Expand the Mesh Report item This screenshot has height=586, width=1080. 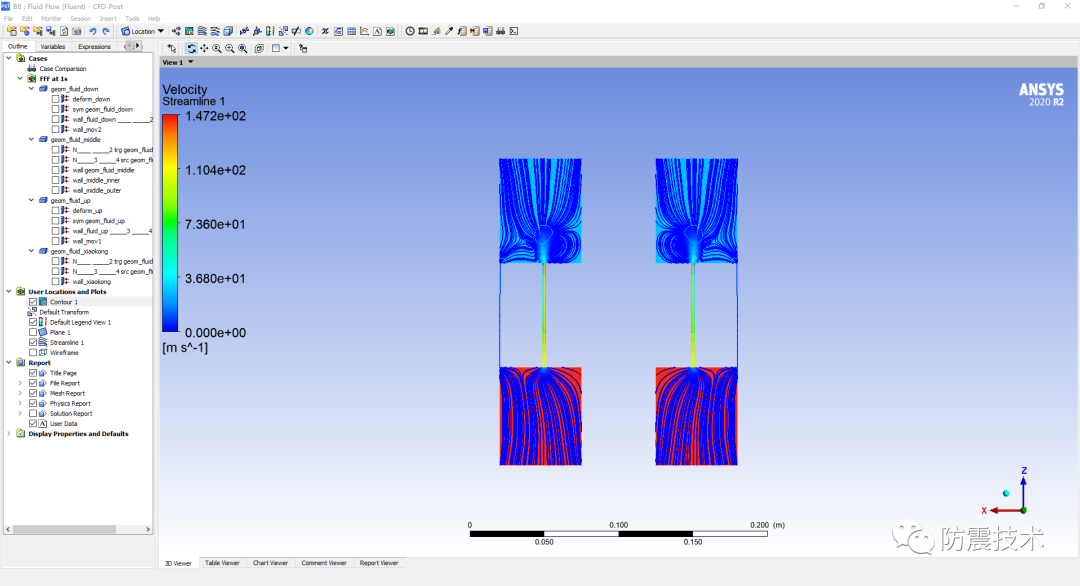point(19,393)
